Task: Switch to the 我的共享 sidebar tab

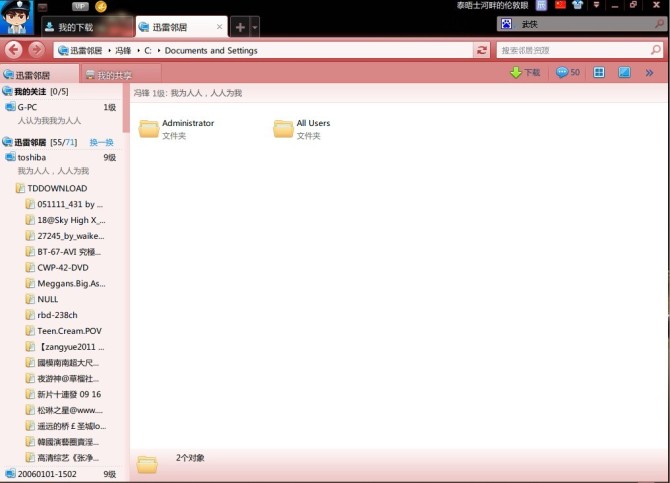Action: (x=120, y=75)
